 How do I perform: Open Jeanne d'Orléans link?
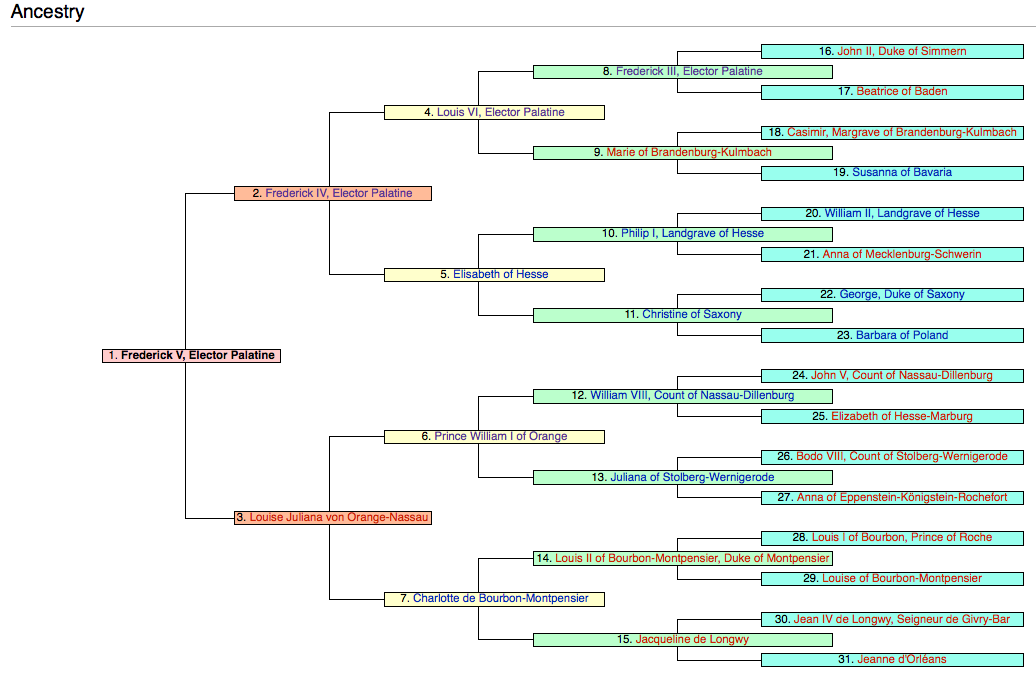(x=901, y=659)
